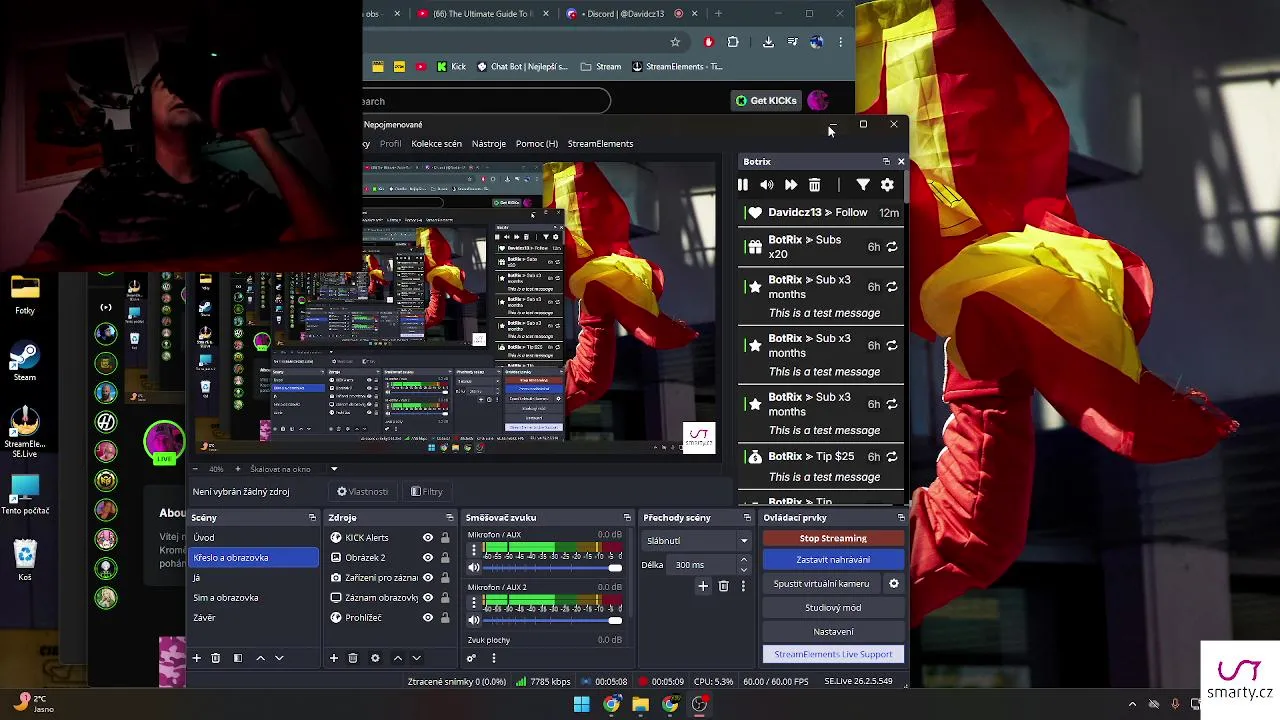Image resolution: width=1280 pixels, height=720 pixels.
Task: Toggle the lock on KICK Alerts source
Action: pos(445,538)
